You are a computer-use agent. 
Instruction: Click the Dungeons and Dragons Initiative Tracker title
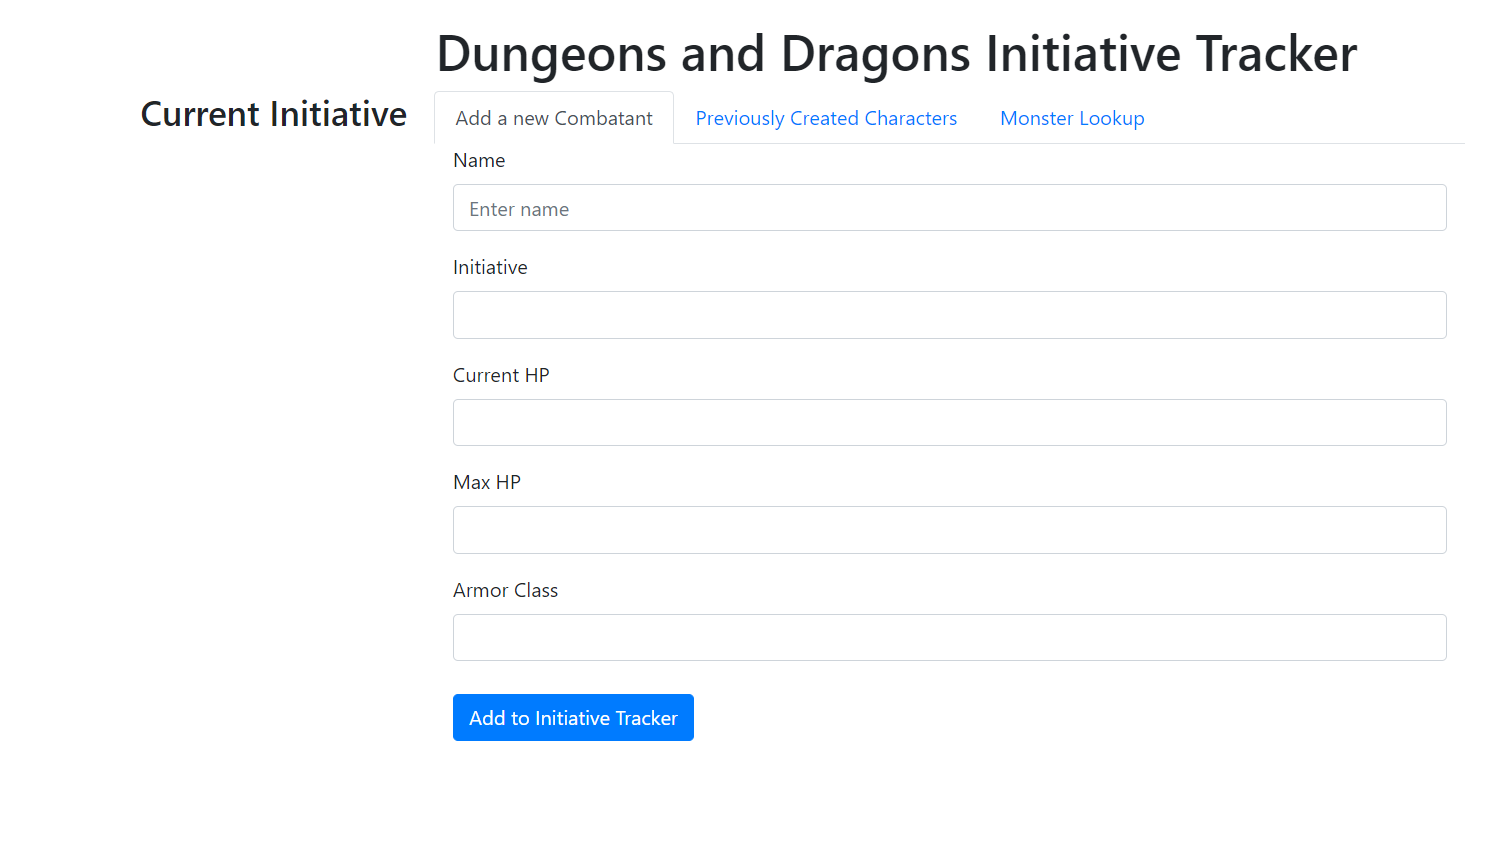pos(896,54)
